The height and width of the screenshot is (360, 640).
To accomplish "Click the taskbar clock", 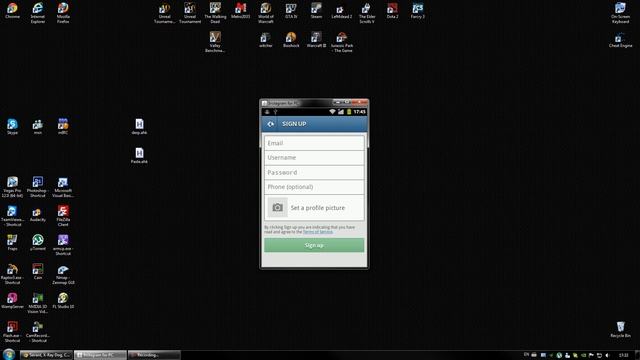I will (623, 355).
